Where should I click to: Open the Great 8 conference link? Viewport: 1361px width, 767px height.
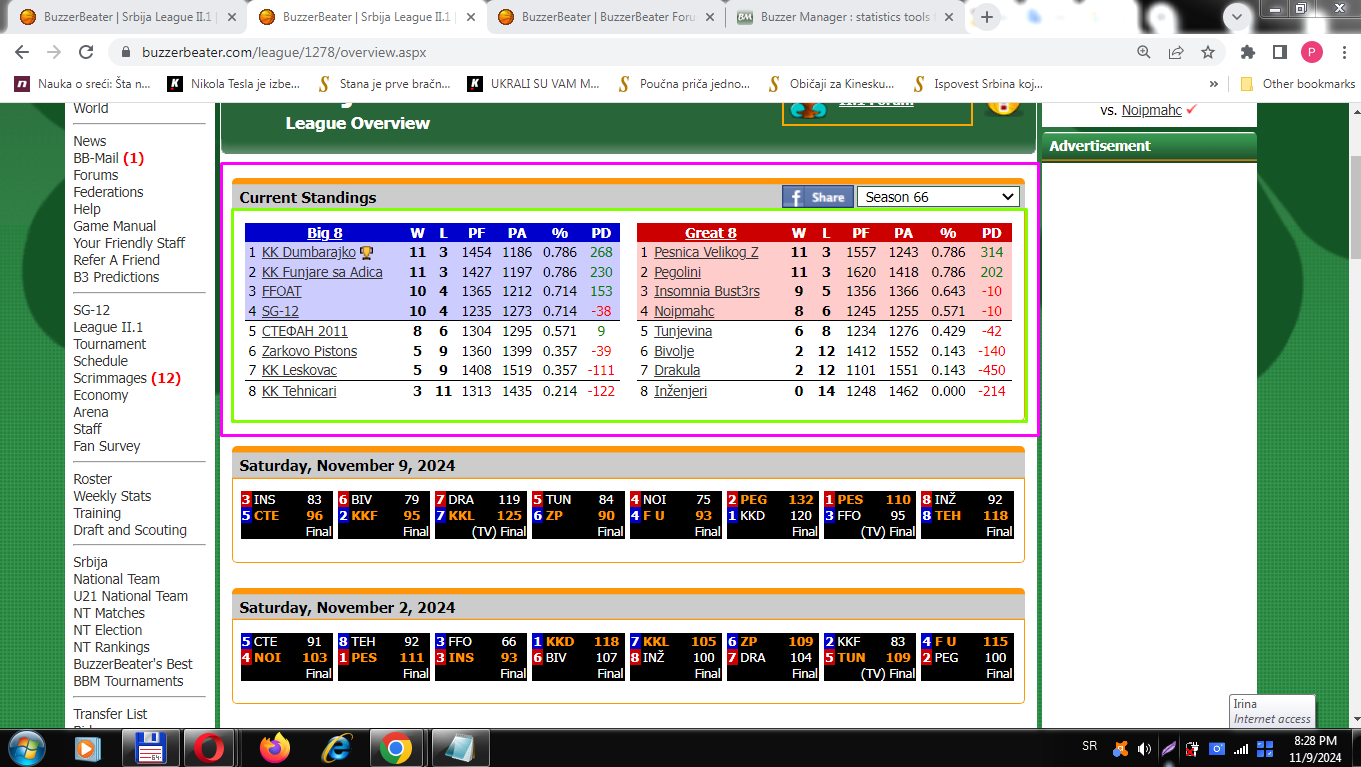(x=711, y=233)
